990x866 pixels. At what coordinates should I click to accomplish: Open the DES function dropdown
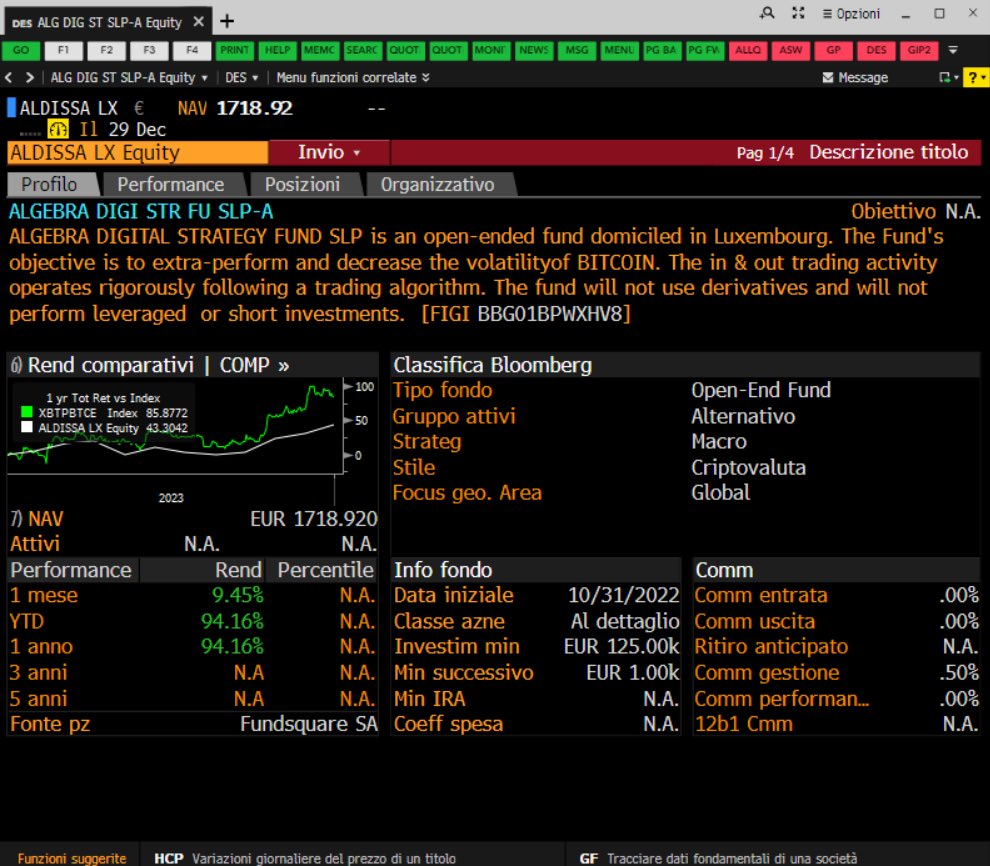[242, 77]
